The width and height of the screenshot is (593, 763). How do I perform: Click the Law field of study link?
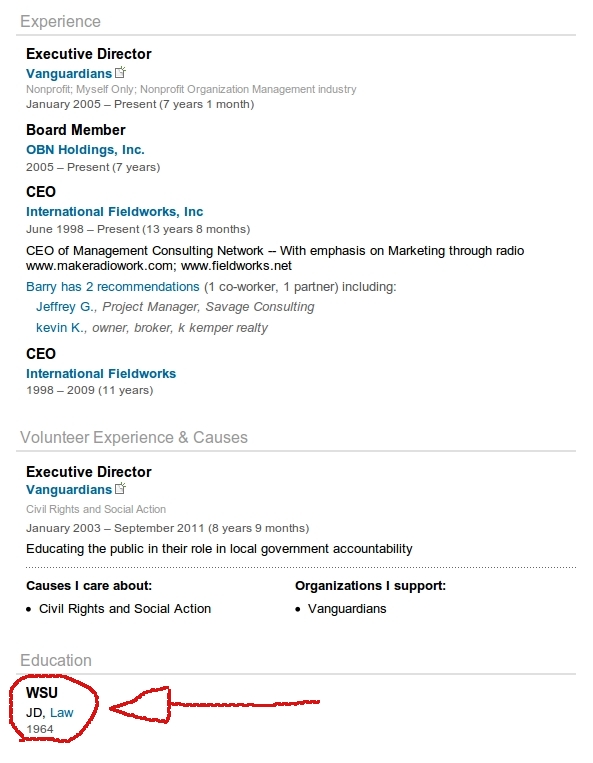pyautogui.click(x=62, y=712)
